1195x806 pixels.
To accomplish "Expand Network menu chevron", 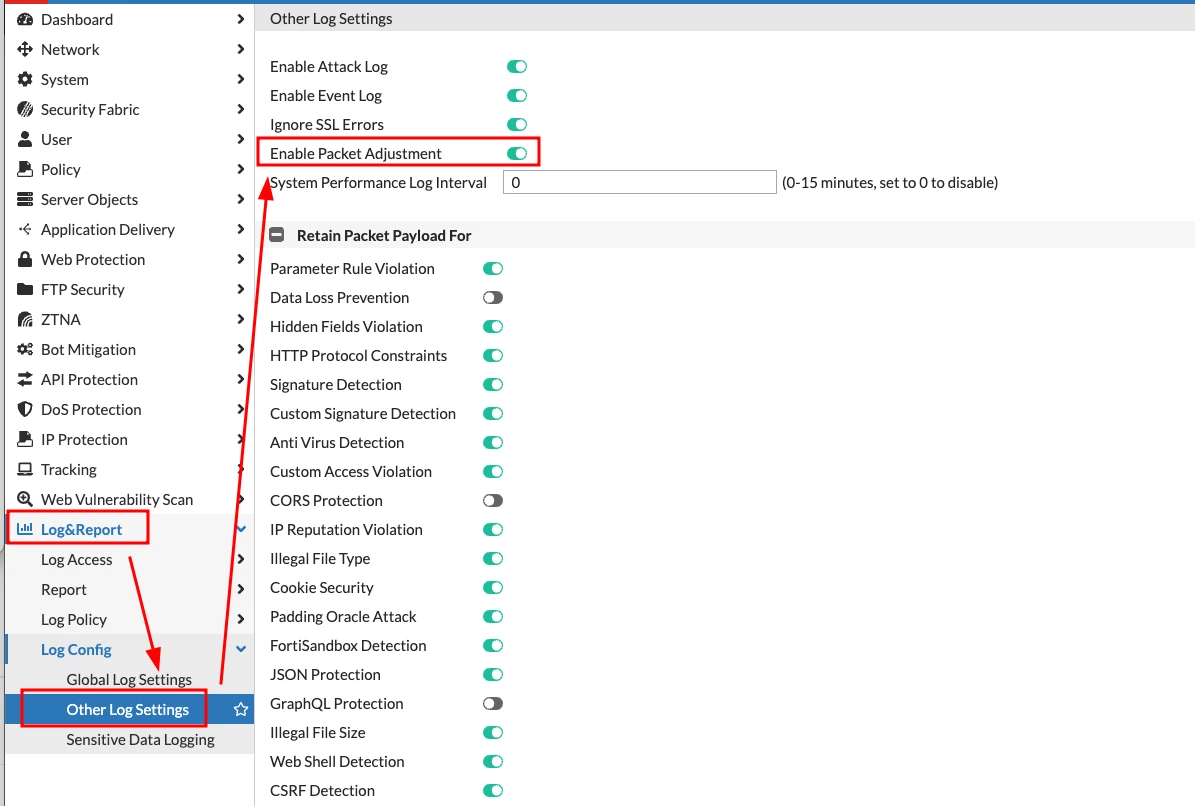I will [x=241, y=49].
